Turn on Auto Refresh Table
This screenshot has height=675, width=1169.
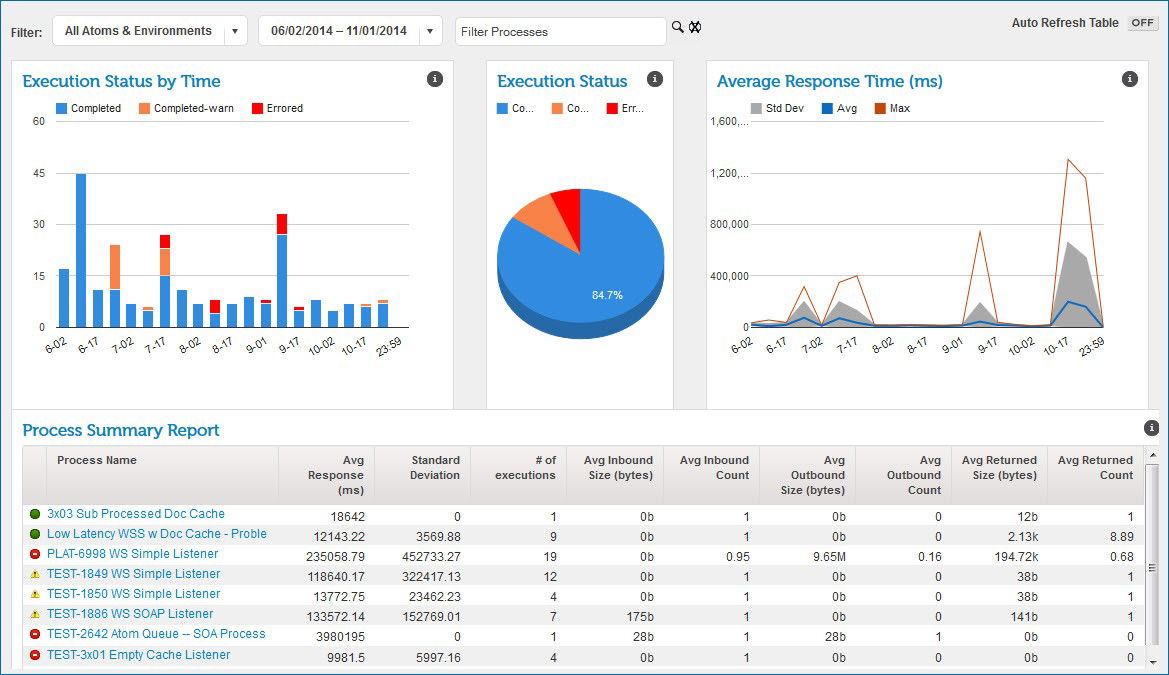click(1142, 22)
